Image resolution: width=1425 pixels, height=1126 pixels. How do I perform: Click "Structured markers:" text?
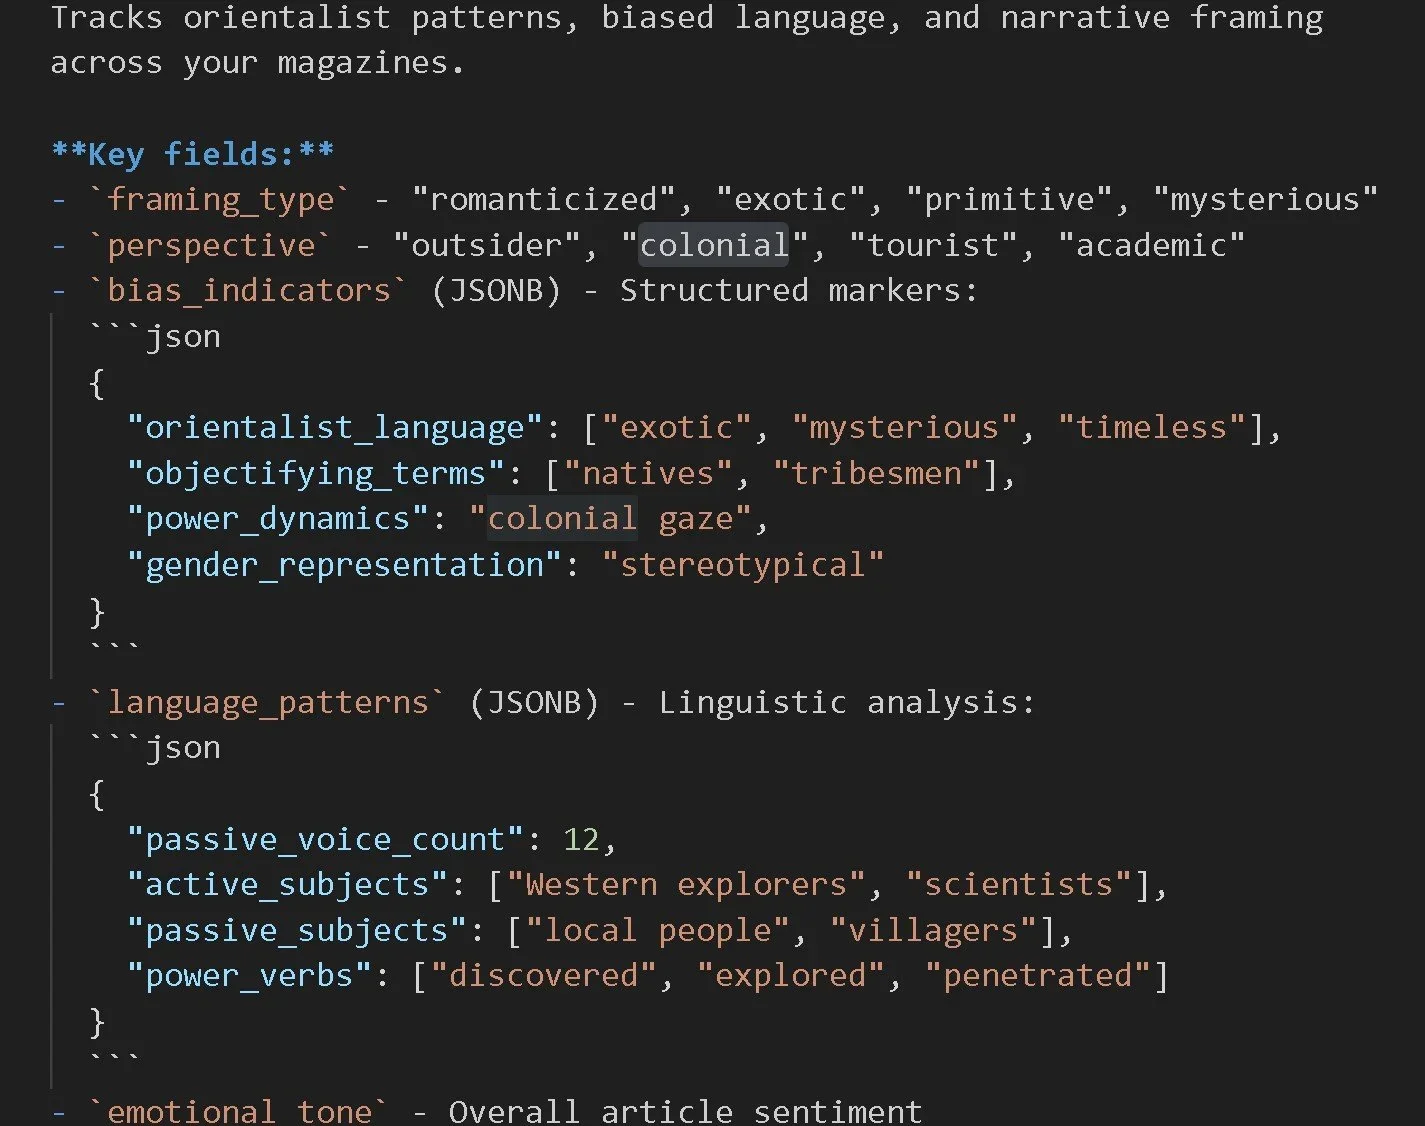pyautogui.click(x=799, y=290)
